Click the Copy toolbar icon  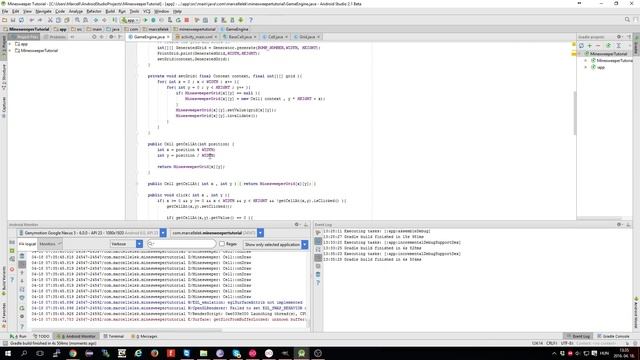[x=58, y=20]
